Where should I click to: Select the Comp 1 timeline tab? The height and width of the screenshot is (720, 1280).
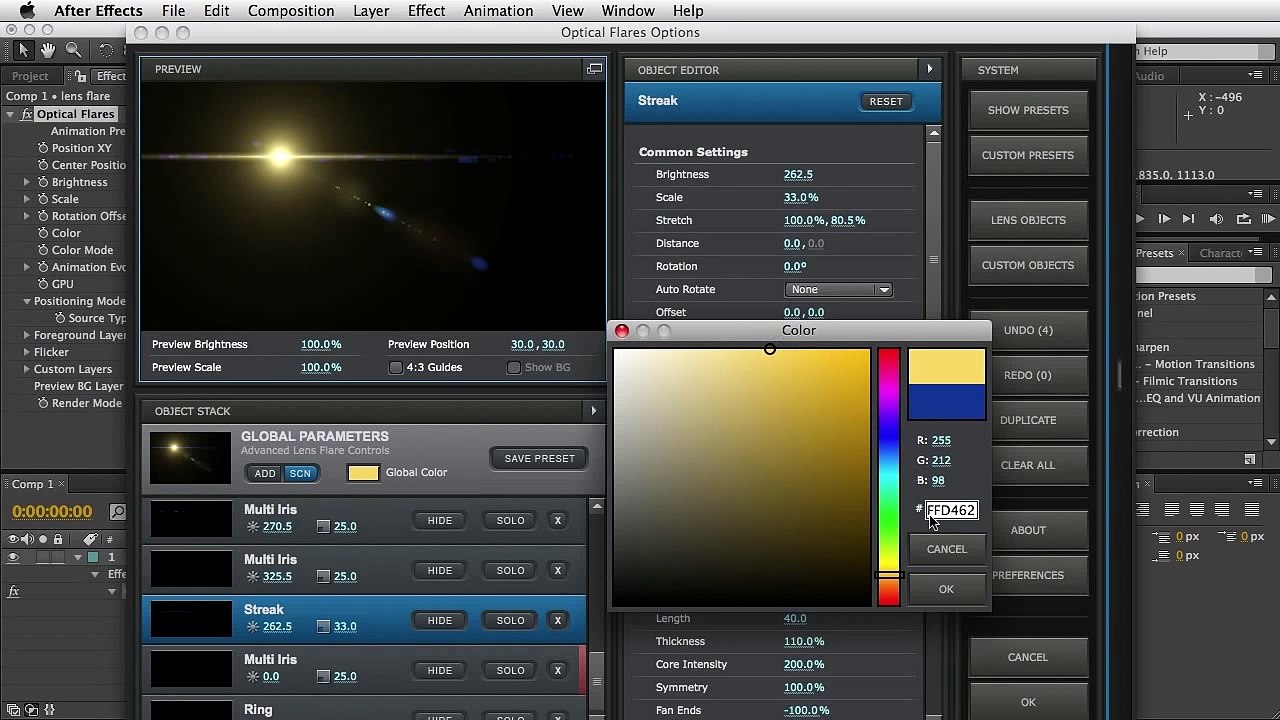tap(33, 484)
